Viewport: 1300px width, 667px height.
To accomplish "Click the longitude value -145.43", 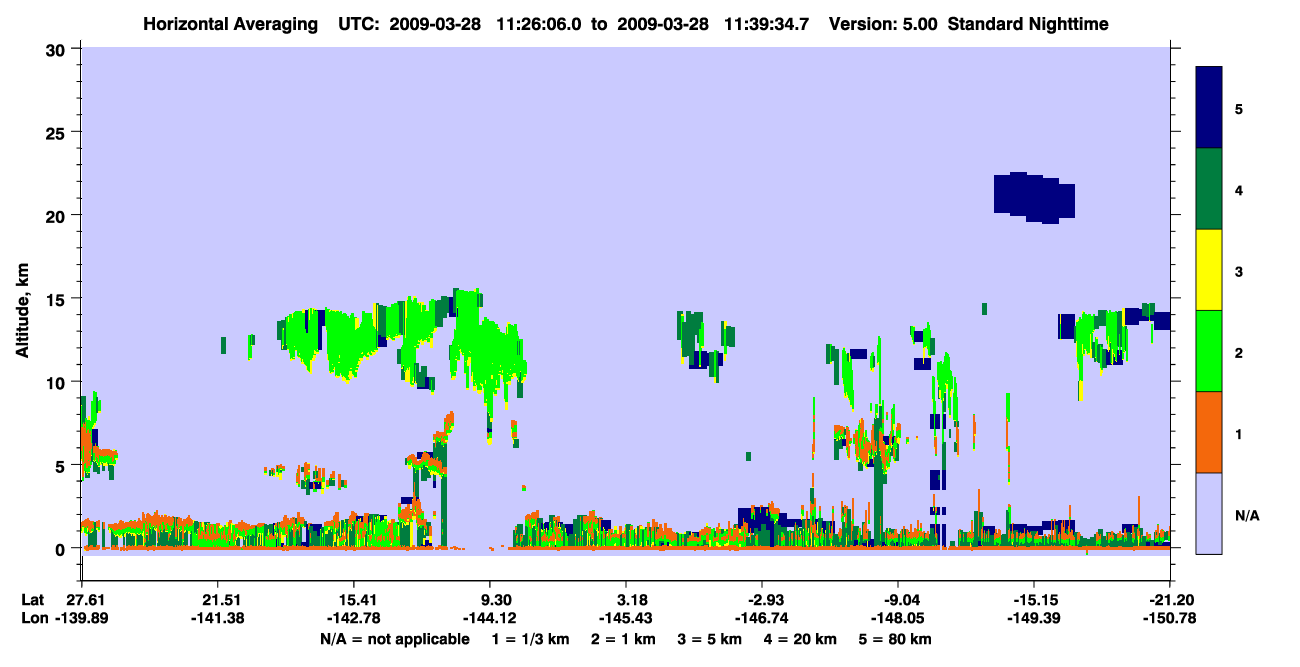I will (x=626, y=618).
